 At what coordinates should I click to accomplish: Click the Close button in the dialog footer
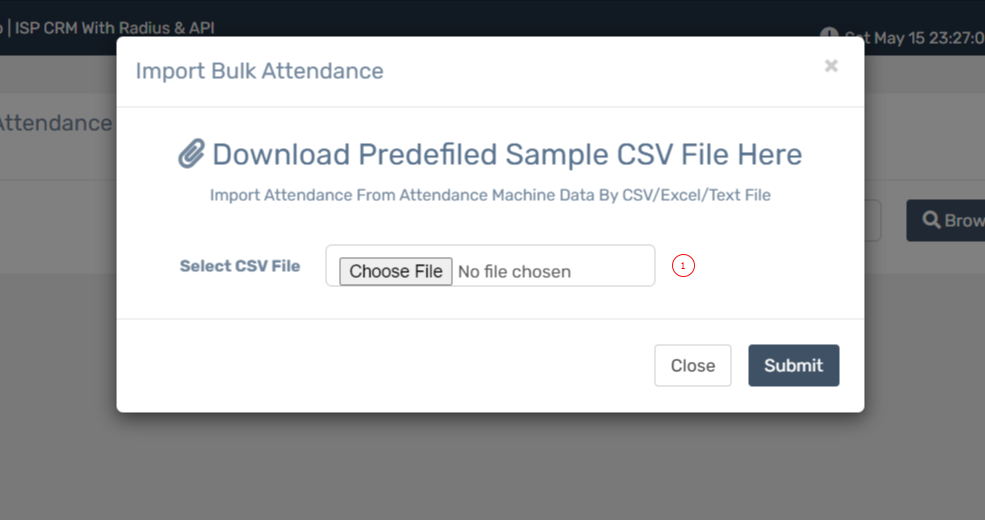pyautogui.click(x=693, y=366)
